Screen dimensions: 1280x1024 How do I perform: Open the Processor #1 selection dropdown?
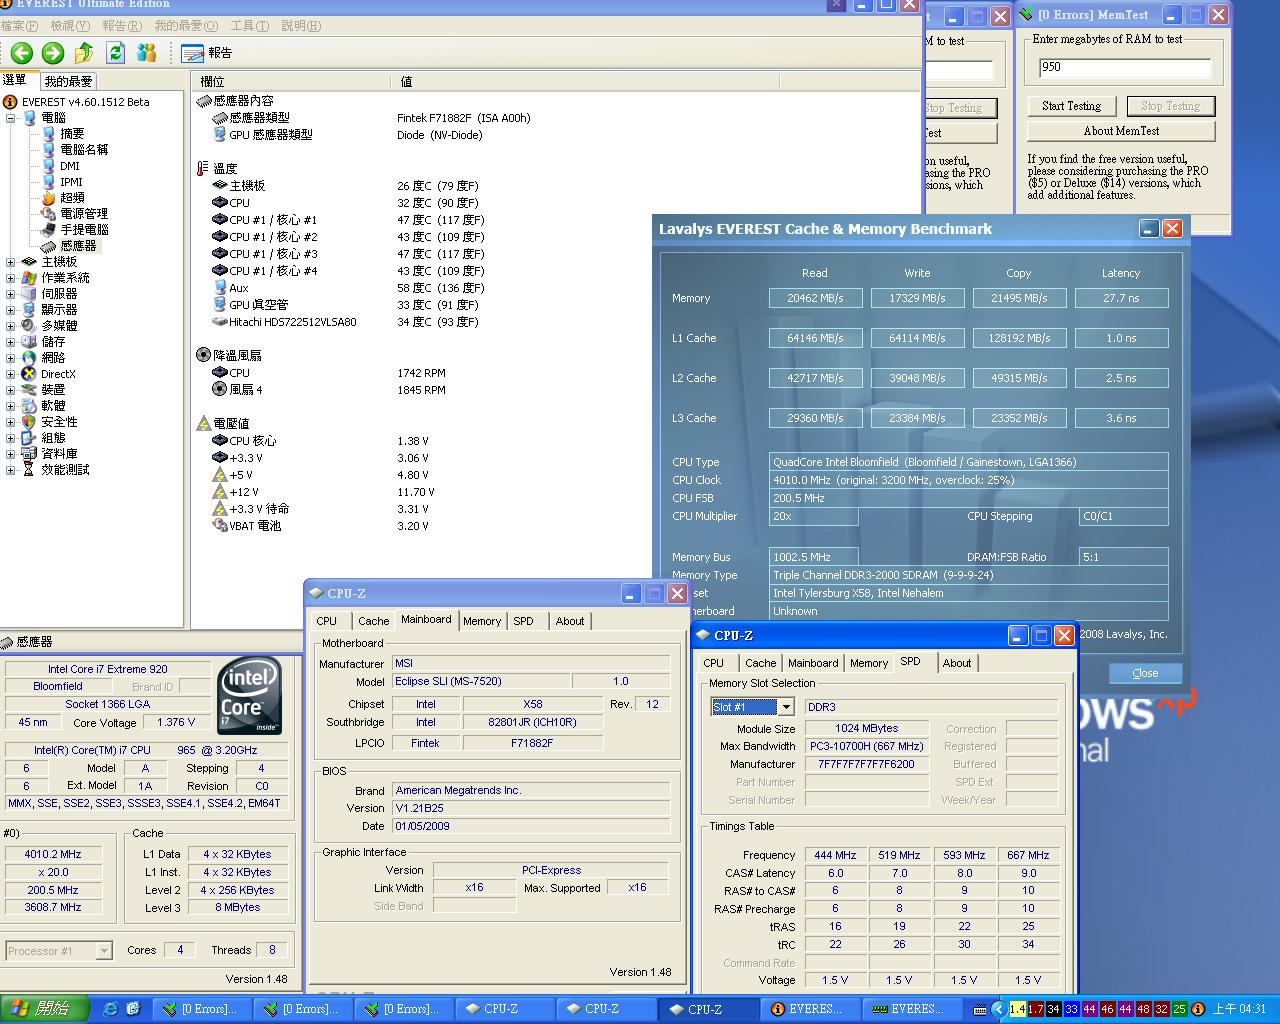pyautogui.click(x=104, y=951)
